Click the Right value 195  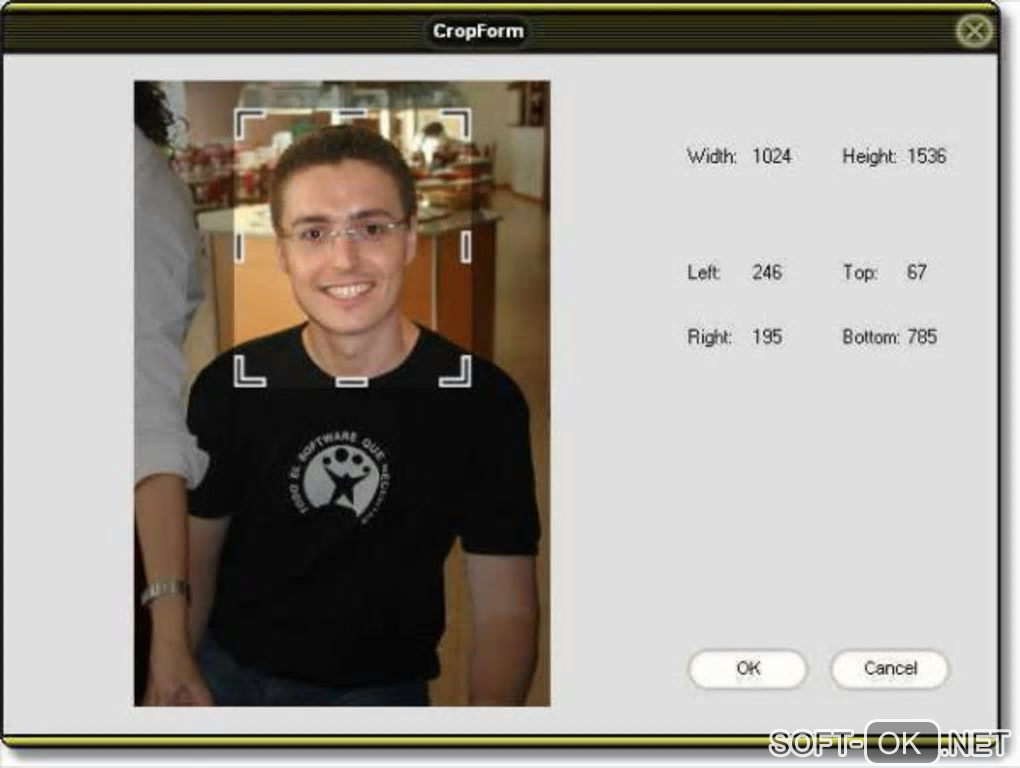(x=767, y=337)
